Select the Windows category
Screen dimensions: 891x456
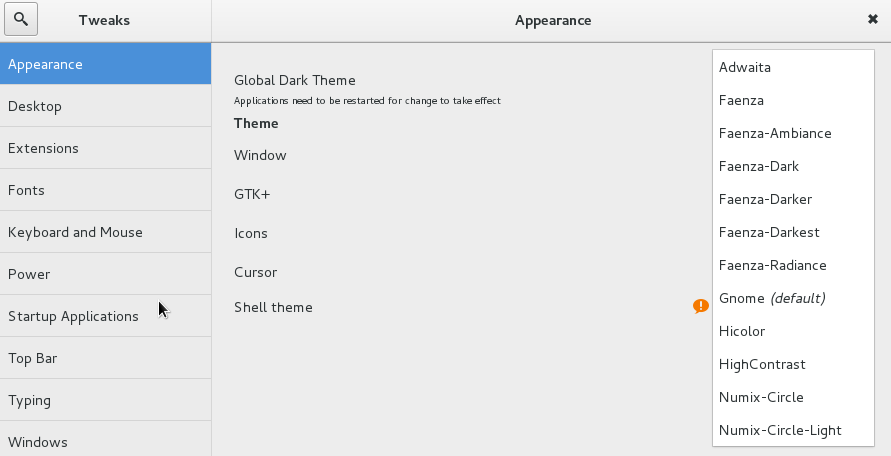106,439
